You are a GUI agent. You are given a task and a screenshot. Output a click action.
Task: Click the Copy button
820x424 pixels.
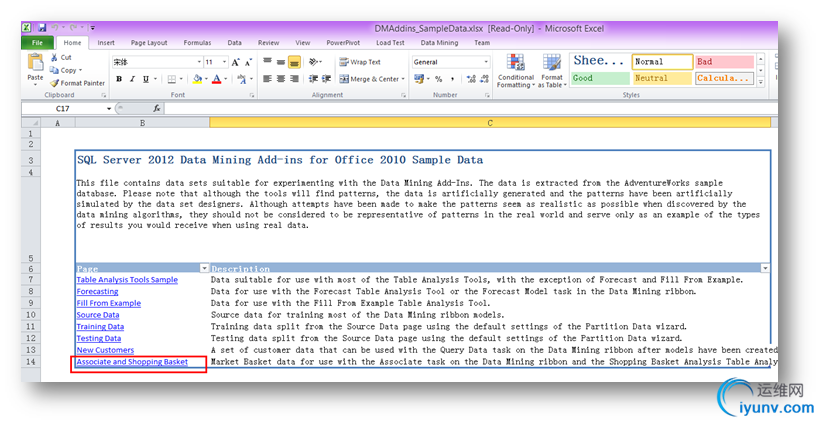click(x=65, y=70)
